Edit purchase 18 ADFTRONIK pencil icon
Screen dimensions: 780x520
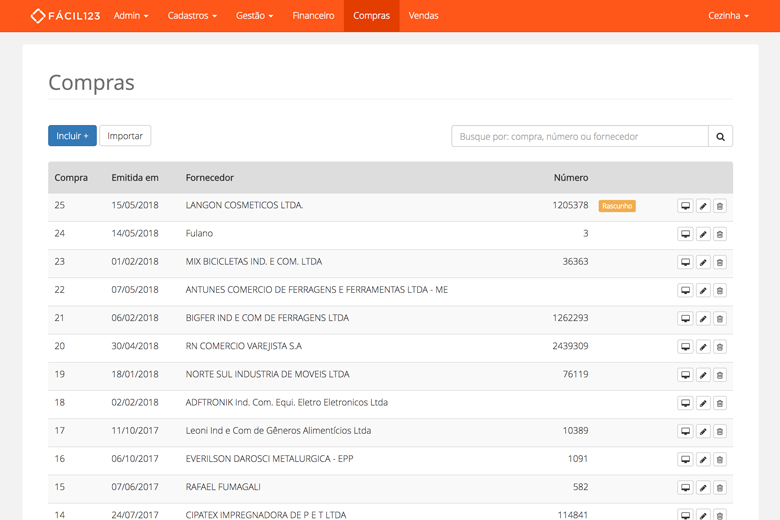pyautogui.click(x=703, y=403)
